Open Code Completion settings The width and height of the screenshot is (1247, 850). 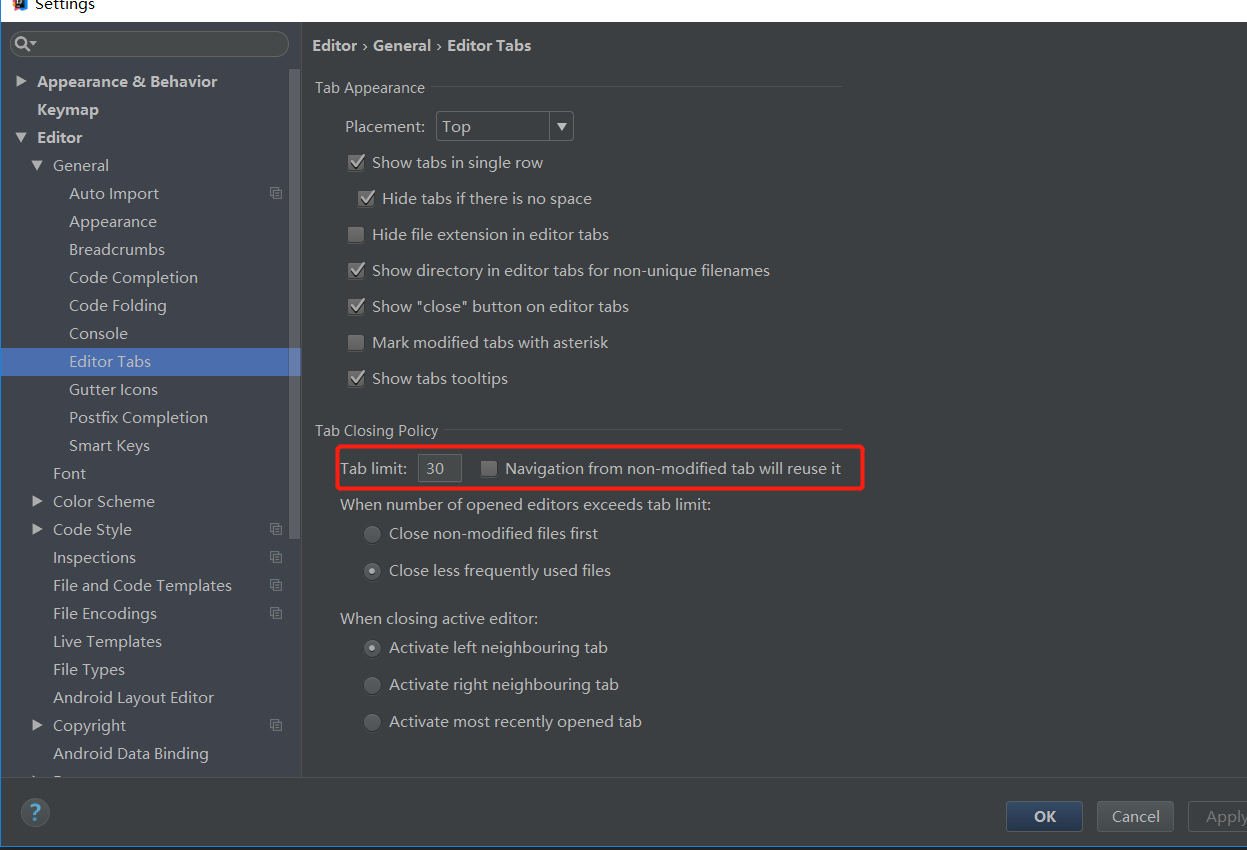133,277
